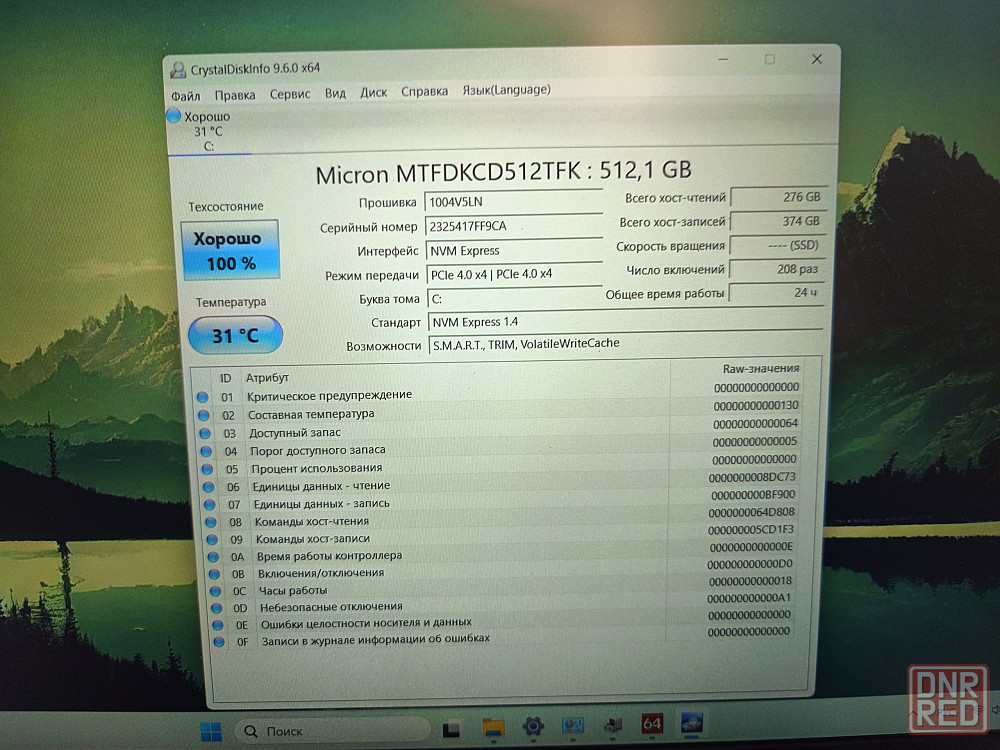This screenshot has height=750, width=1000.
Task: Open Task View from the taskbar
Action: [452, 728]
